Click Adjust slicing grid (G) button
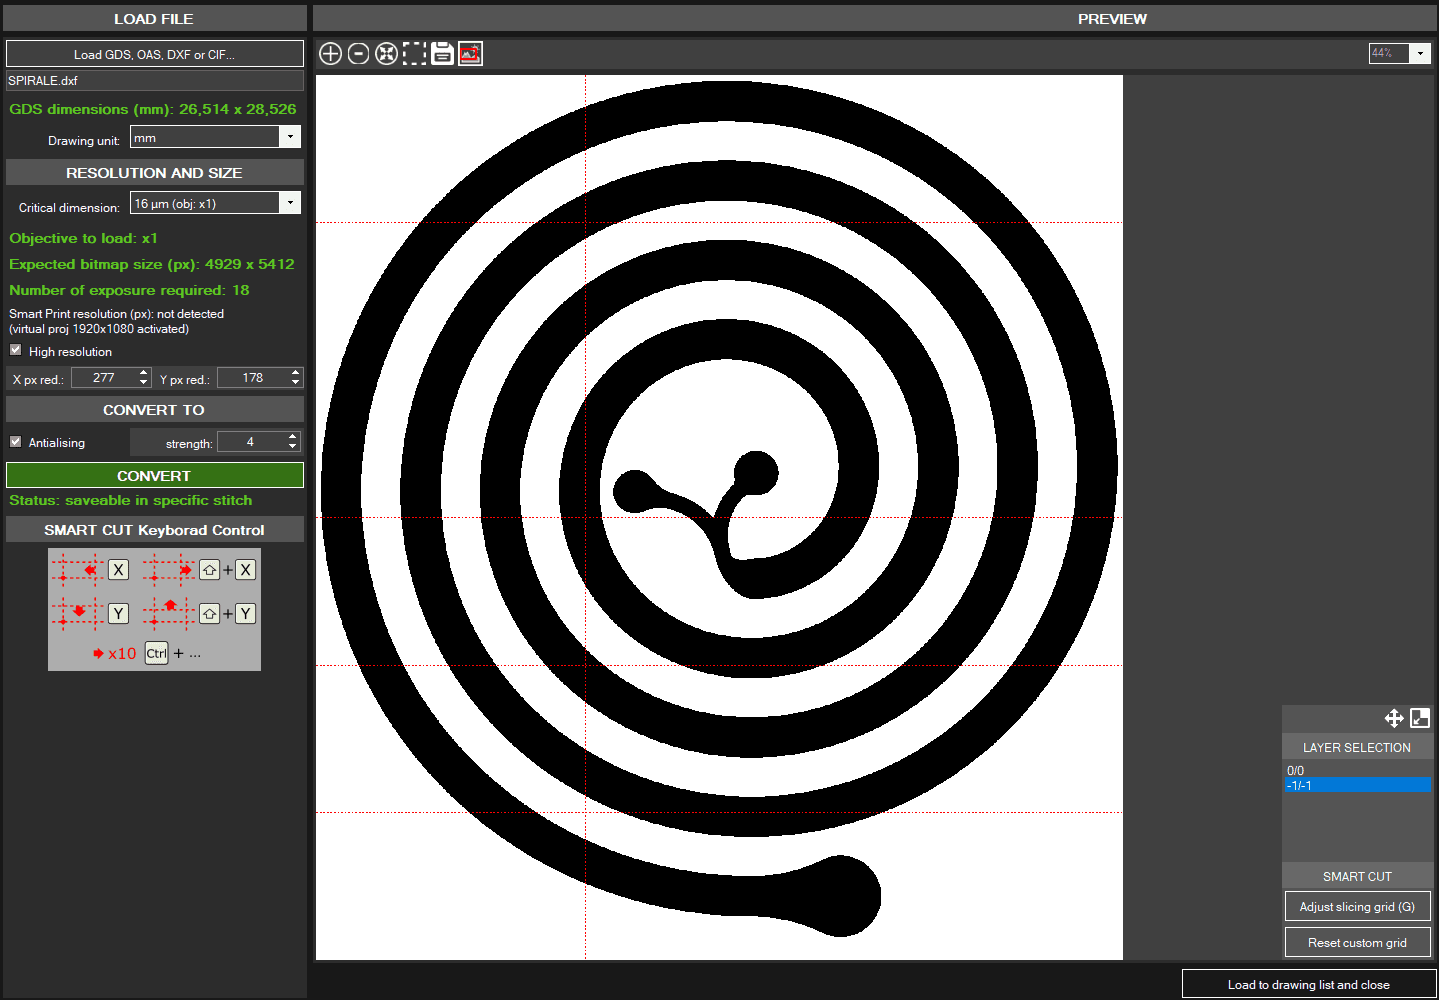Image resolution: width=1439 pixels, height=1000 pixels. tap(1357, 907)
